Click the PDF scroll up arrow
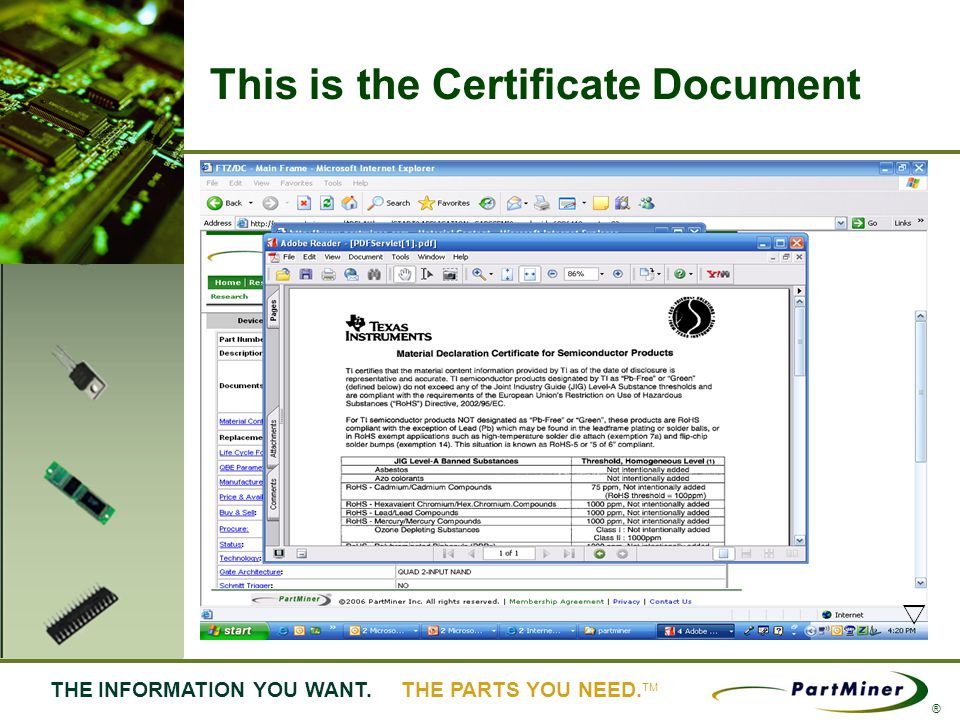This screenshot has width=960, height=720. click(x=800, y=302)
